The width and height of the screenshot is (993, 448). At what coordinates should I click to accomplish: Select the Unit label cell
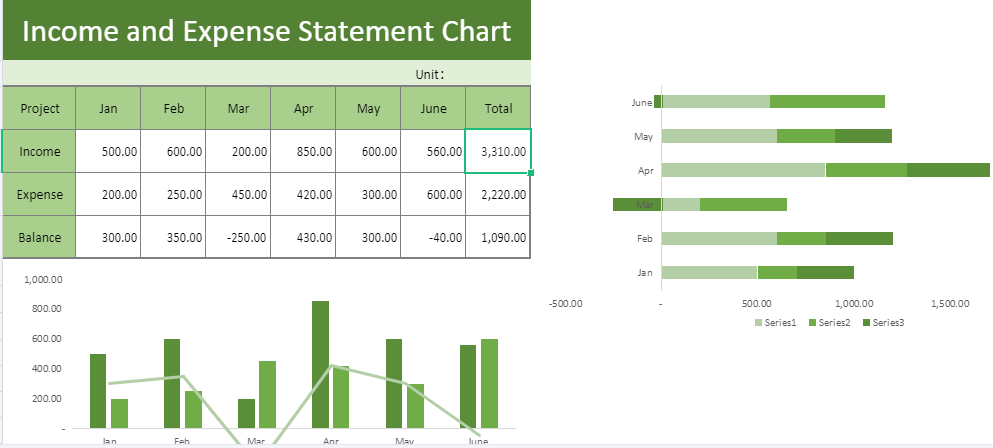coord(429,74)
